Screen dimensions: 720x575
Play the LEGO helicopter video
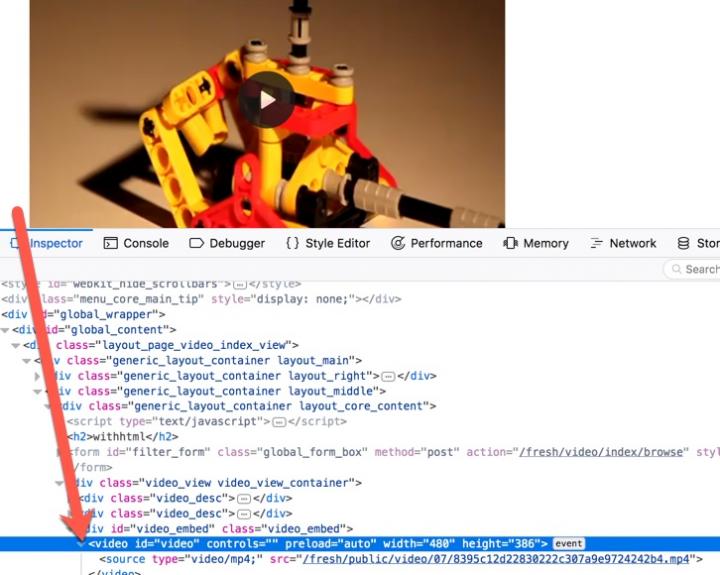pos(266,99)
